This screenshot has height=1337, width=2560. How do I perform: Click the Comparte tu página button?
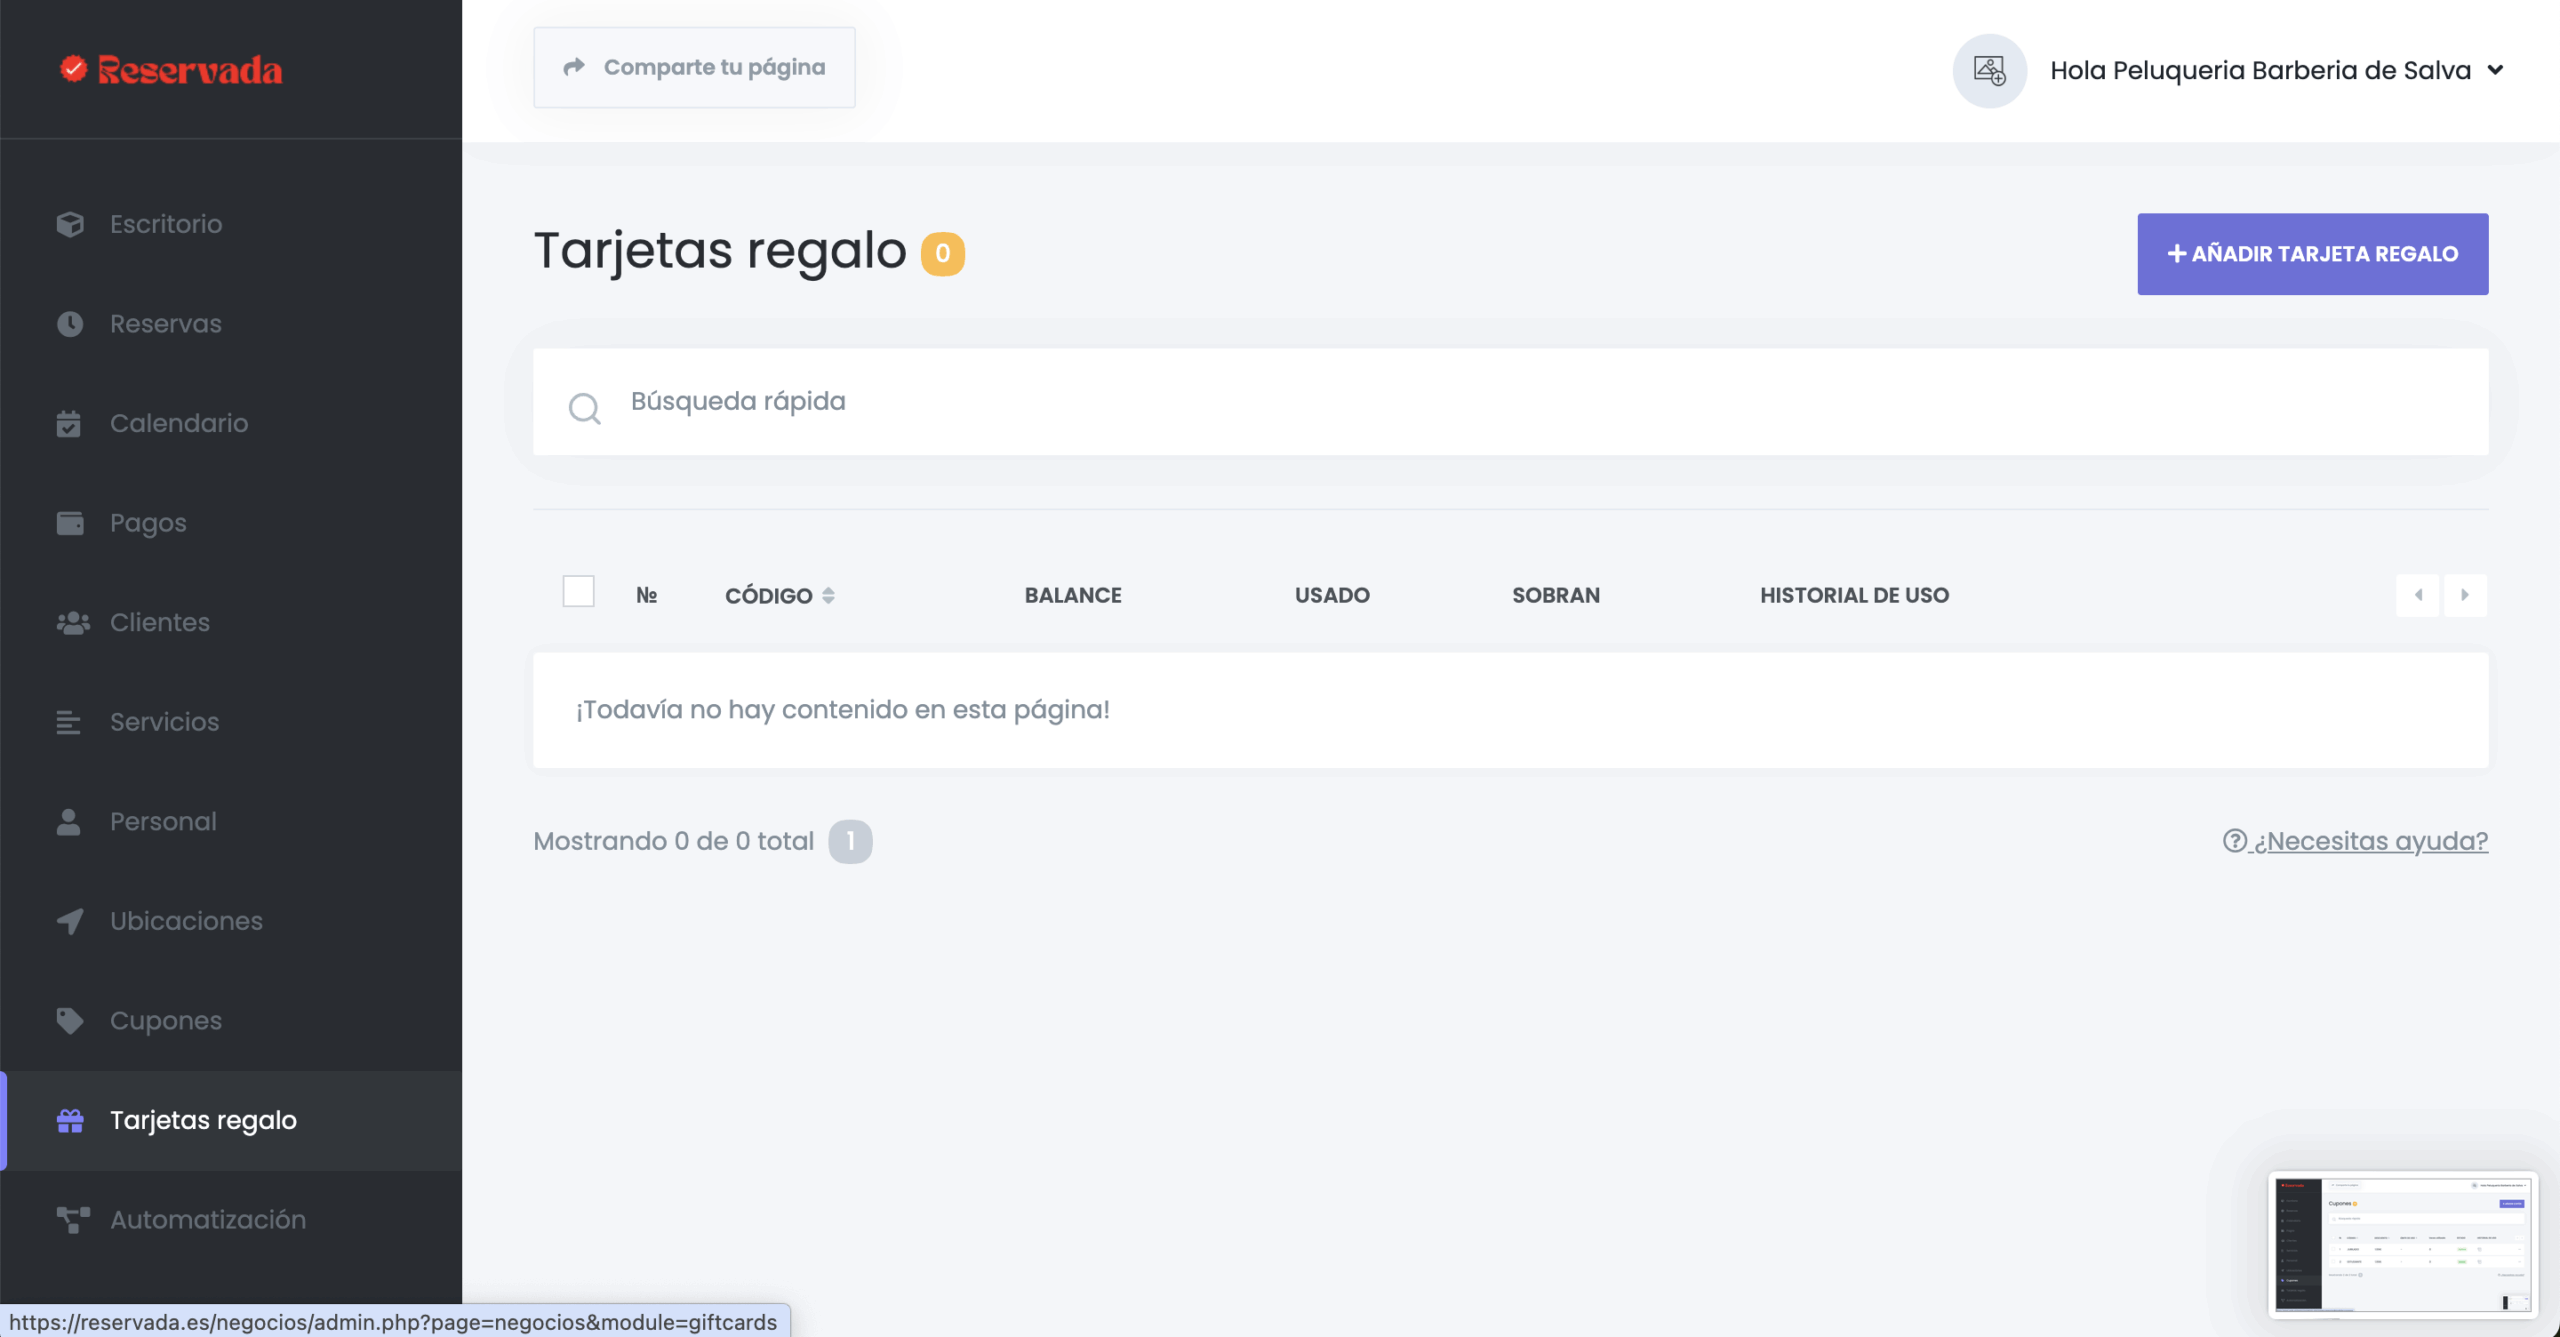coord(694,67)
